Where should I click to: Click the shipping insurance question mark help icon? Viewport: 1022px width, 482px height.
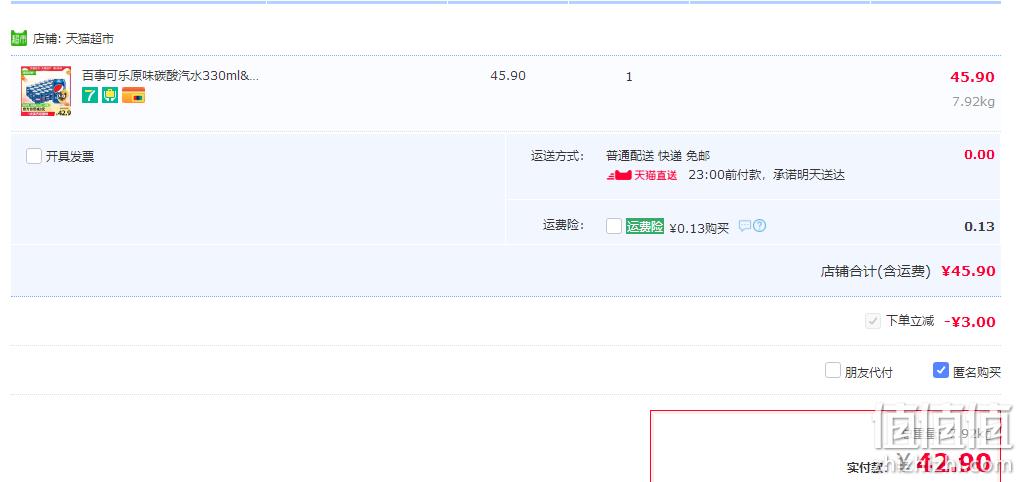click(759, 226)
